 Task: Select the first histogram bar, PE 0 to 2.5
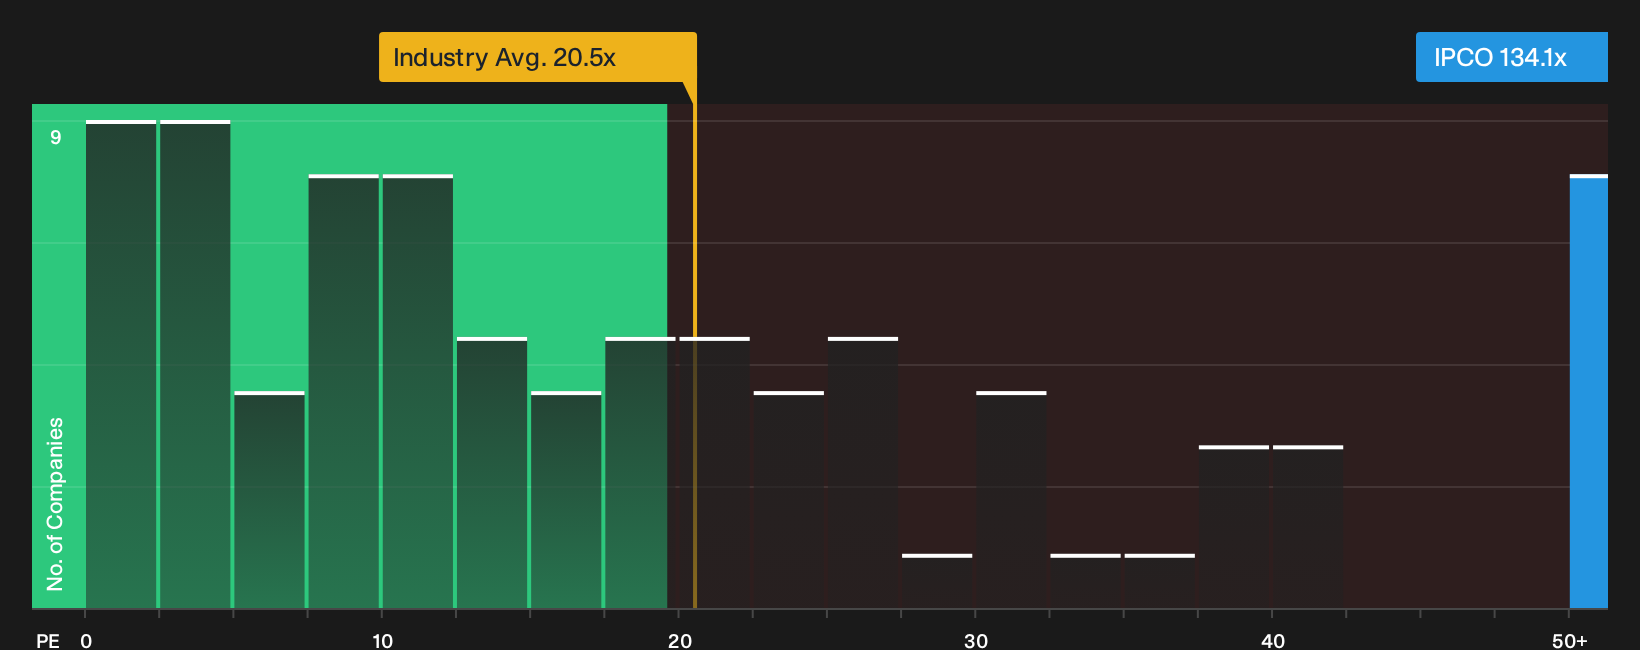[121, 364]
